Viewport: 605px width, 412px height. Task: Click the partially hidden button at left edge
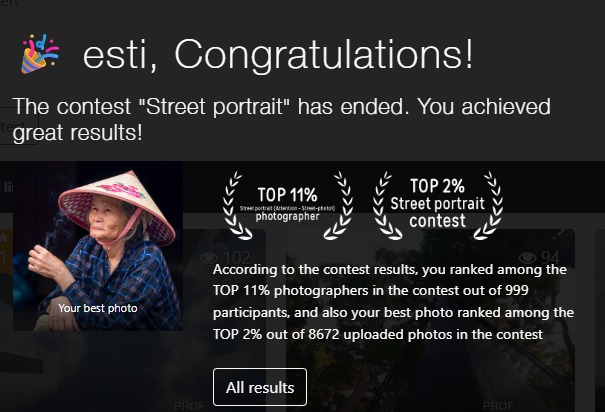(x=18, y=130)
